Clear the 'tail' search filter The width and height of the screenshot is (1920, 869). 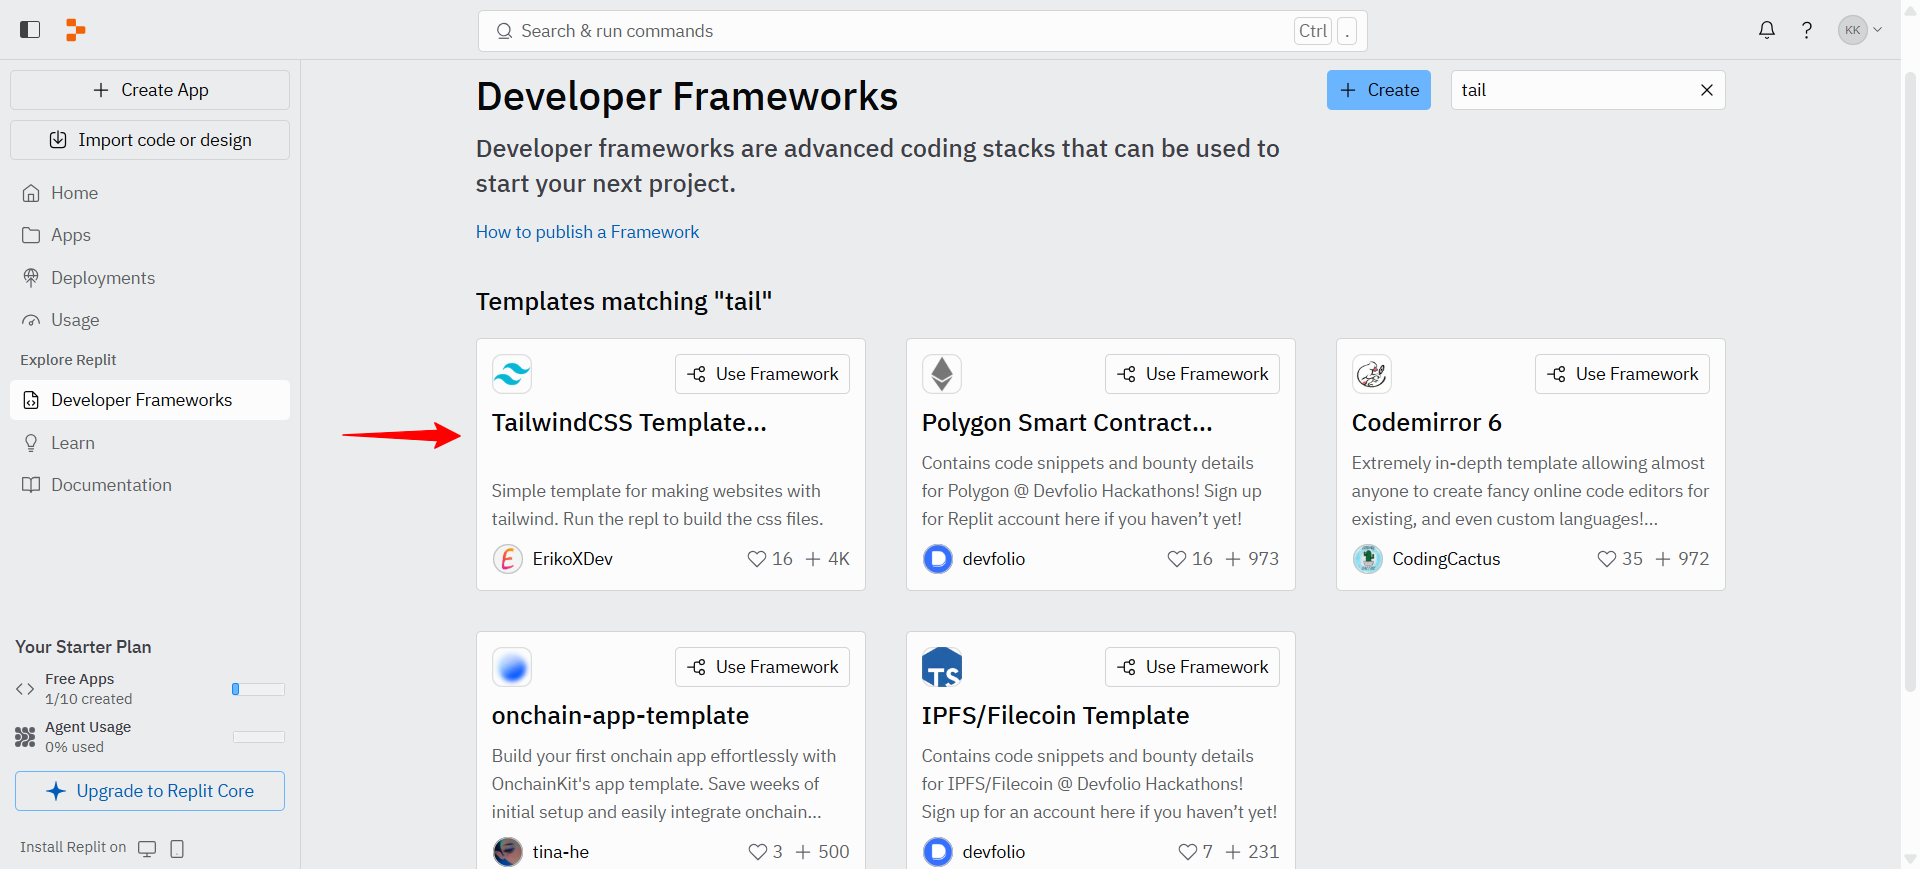click(1707, 90)
